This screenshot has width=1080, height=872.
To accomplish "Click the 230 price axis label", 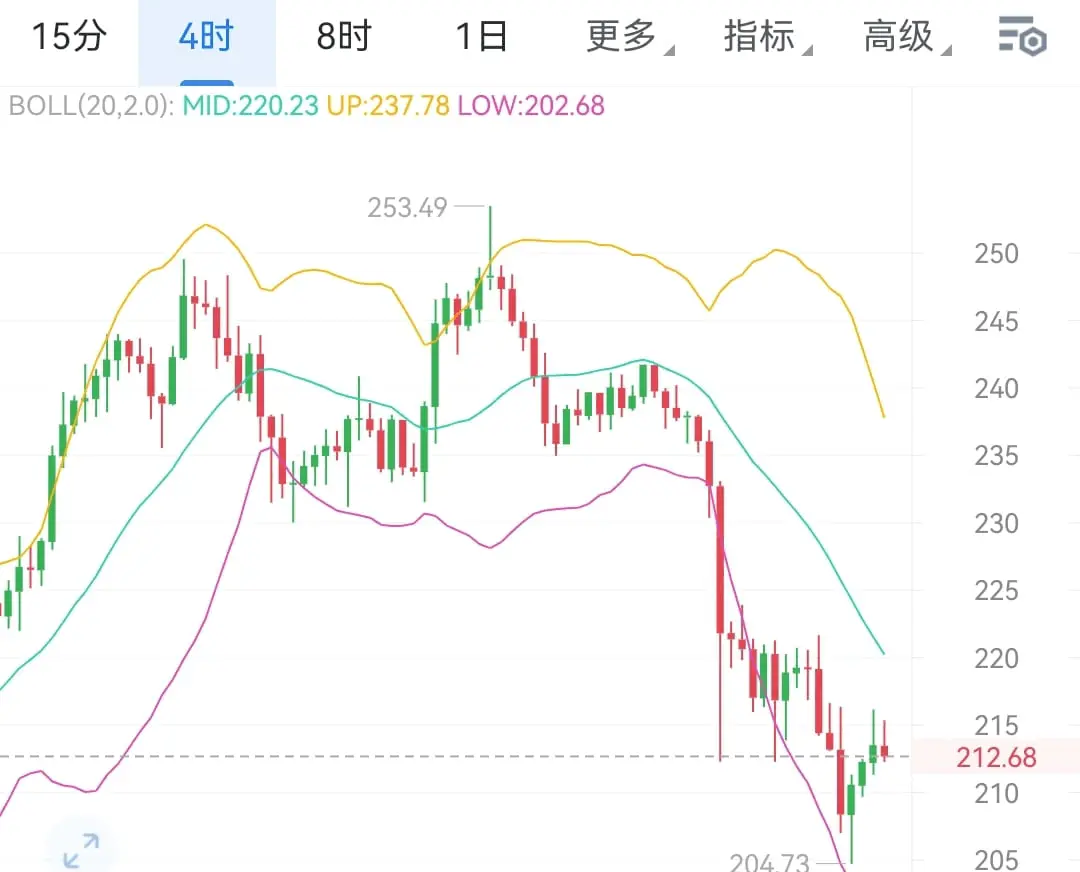I will [996, 523].
